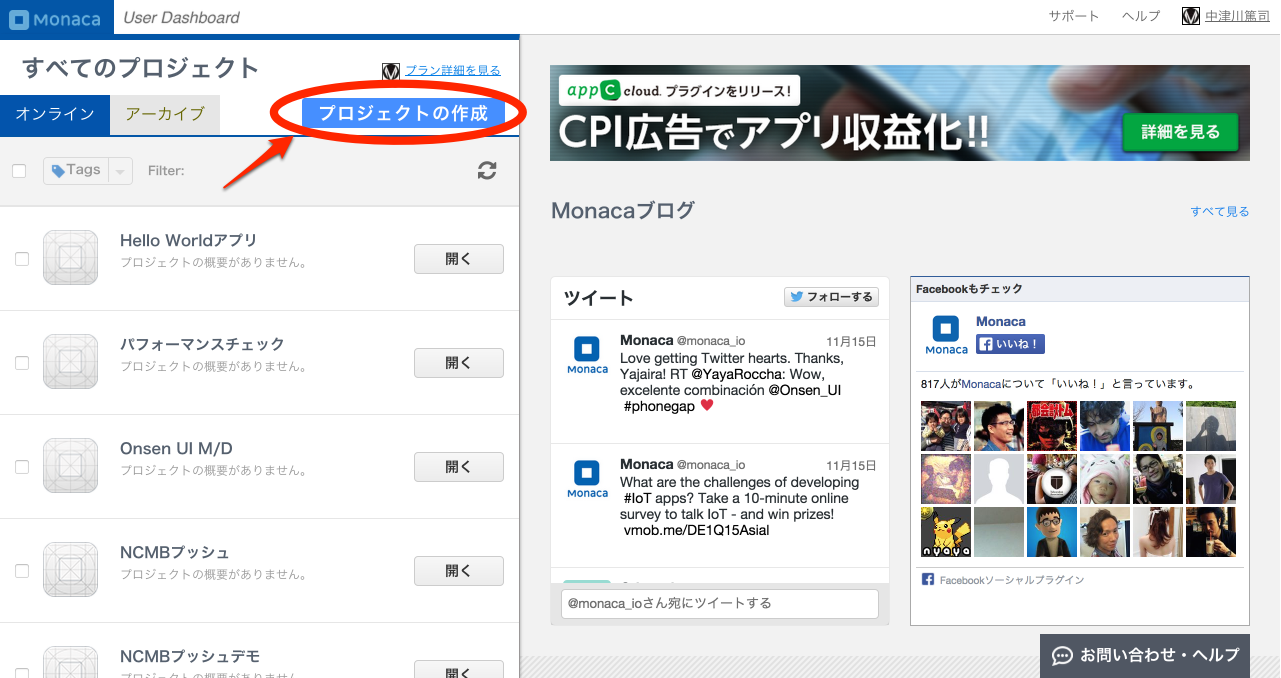Click the Monaca Facebook page logo
This screenshot has width=1281, height=678.
click(x=946, y=335)
